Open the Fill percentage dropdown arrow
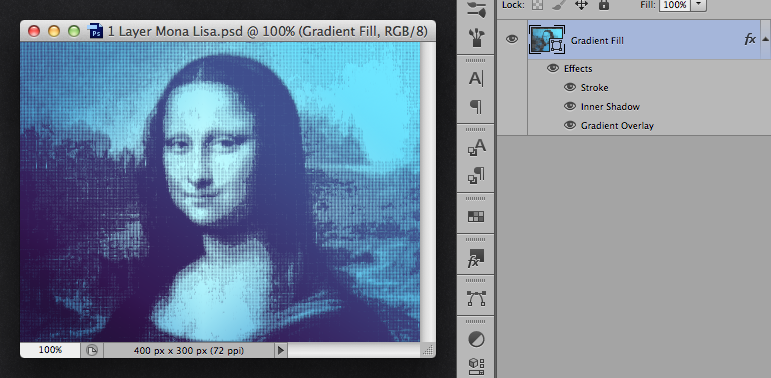The width and height of the screenshot is (771, 378). coord(699,5)
